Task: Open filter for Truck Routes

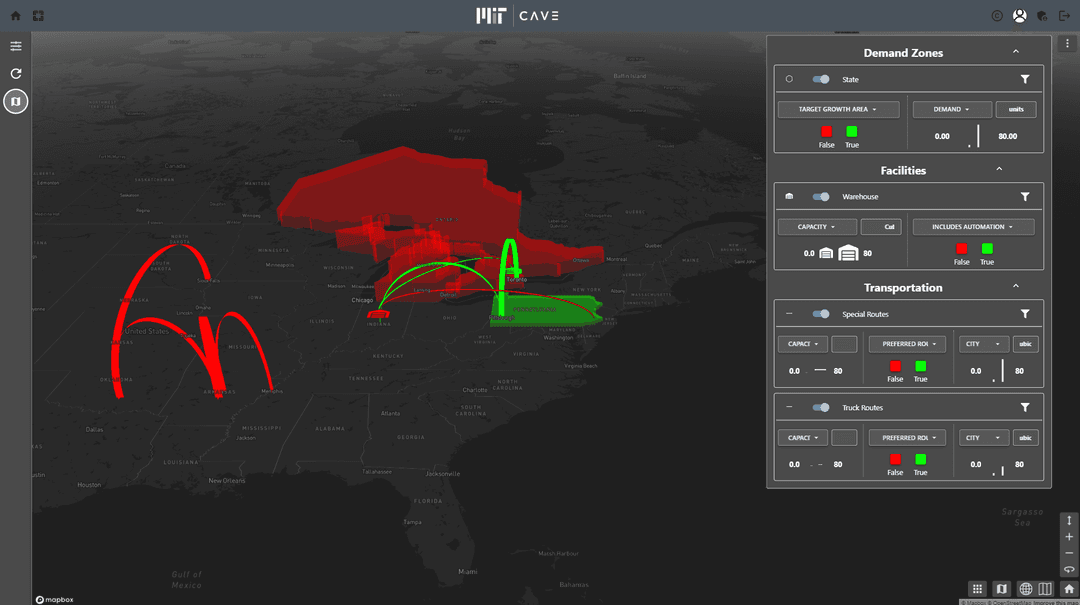Action: tap(1025, 407)
